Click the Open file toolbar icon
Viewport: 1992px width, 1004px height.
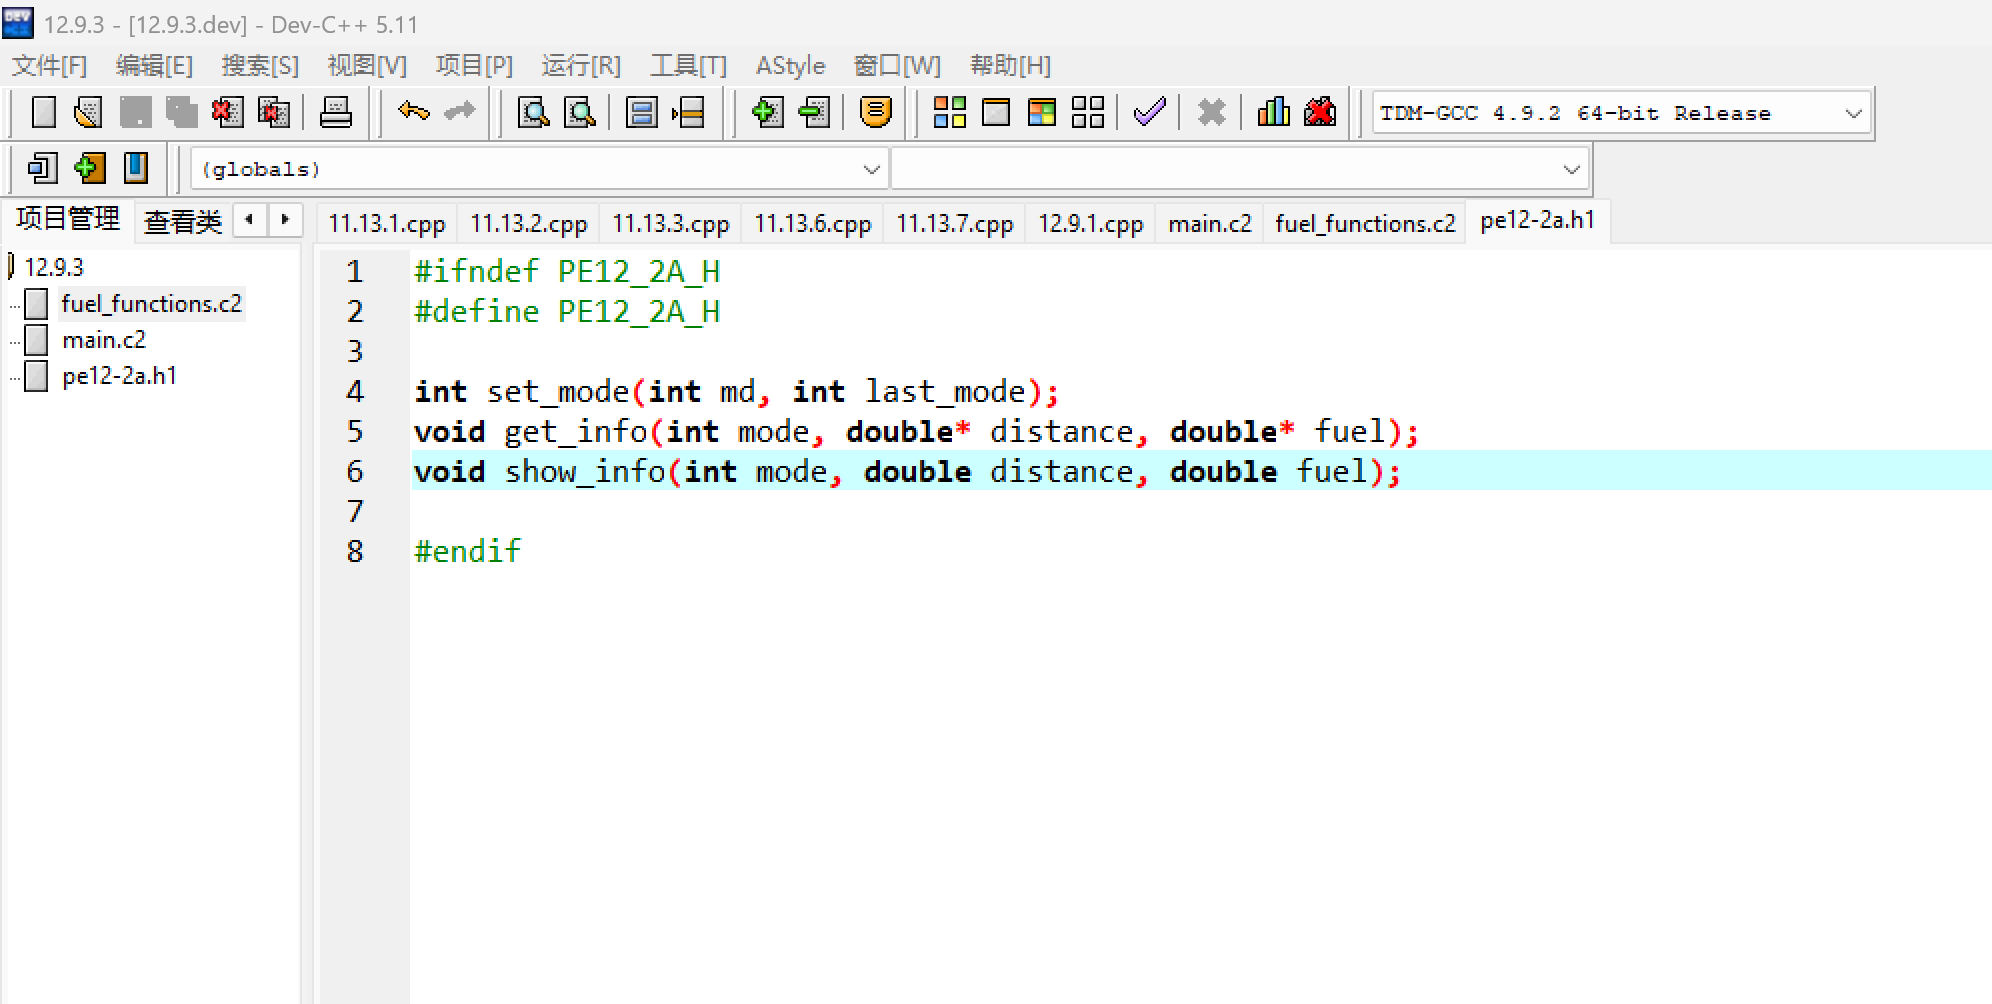point(88,112)
